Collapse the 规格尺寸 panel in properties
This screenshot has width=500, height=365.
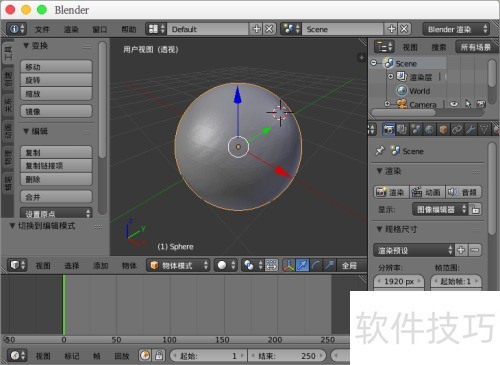point(379,229)
